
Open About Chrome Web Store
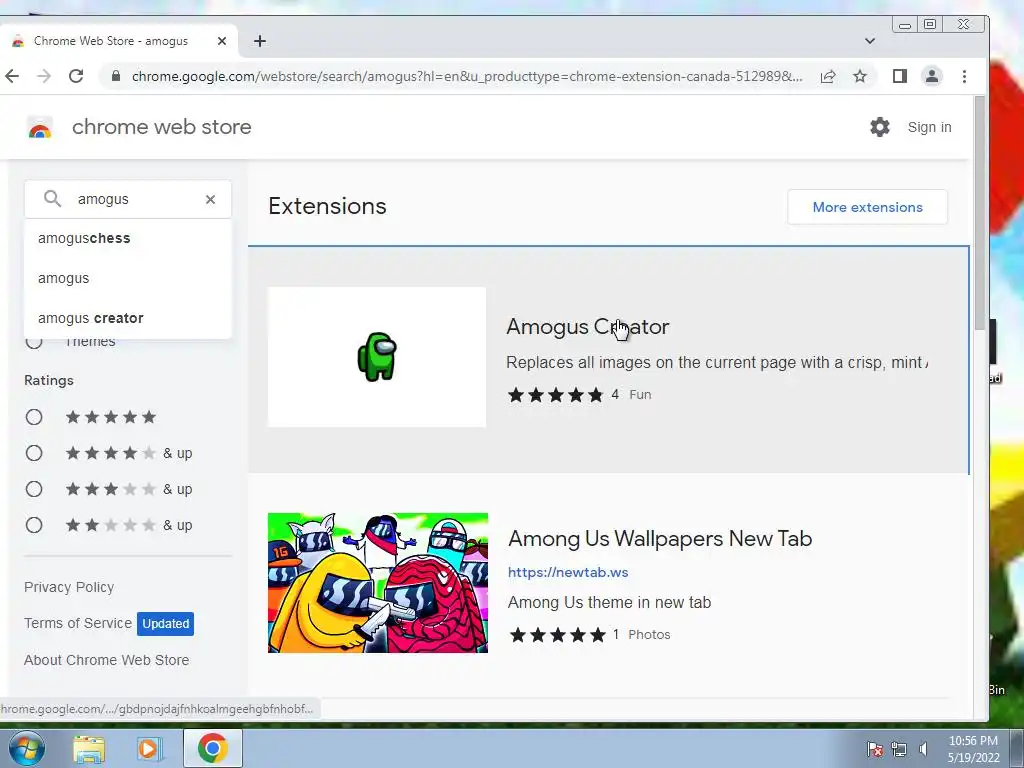(x=106, y=660)
